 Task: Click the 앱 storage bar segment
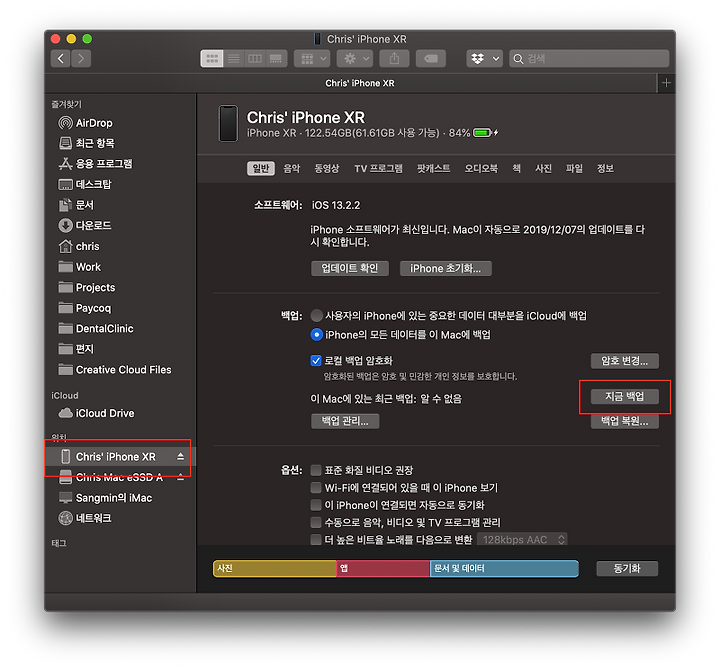pos(383,569)
